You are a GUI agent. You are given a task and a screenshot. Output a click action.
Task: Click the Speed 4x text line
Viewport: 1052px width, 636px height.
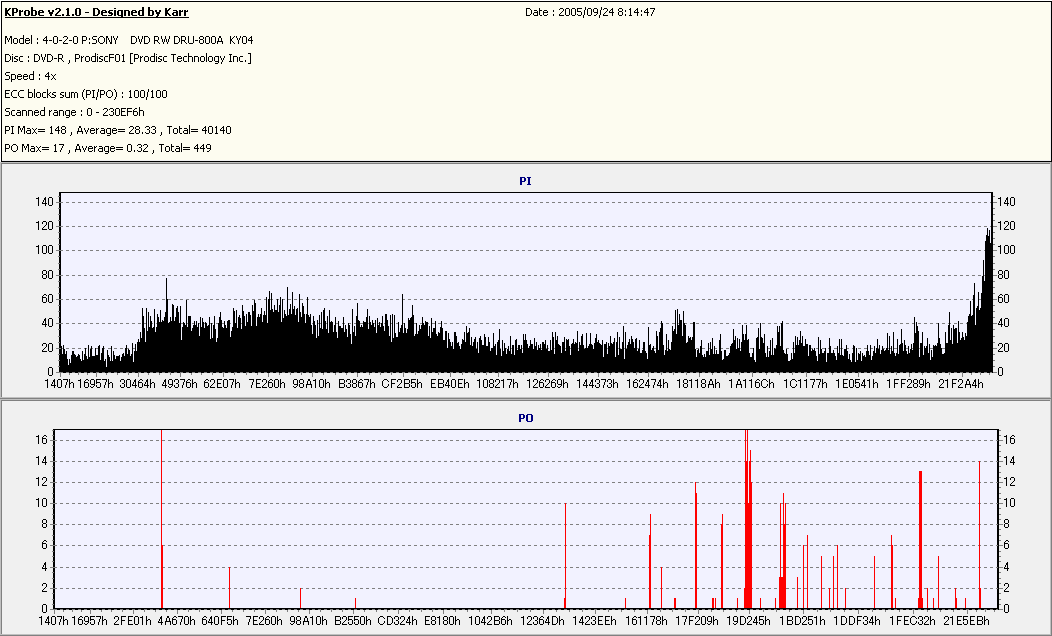(x=30, y=76)
